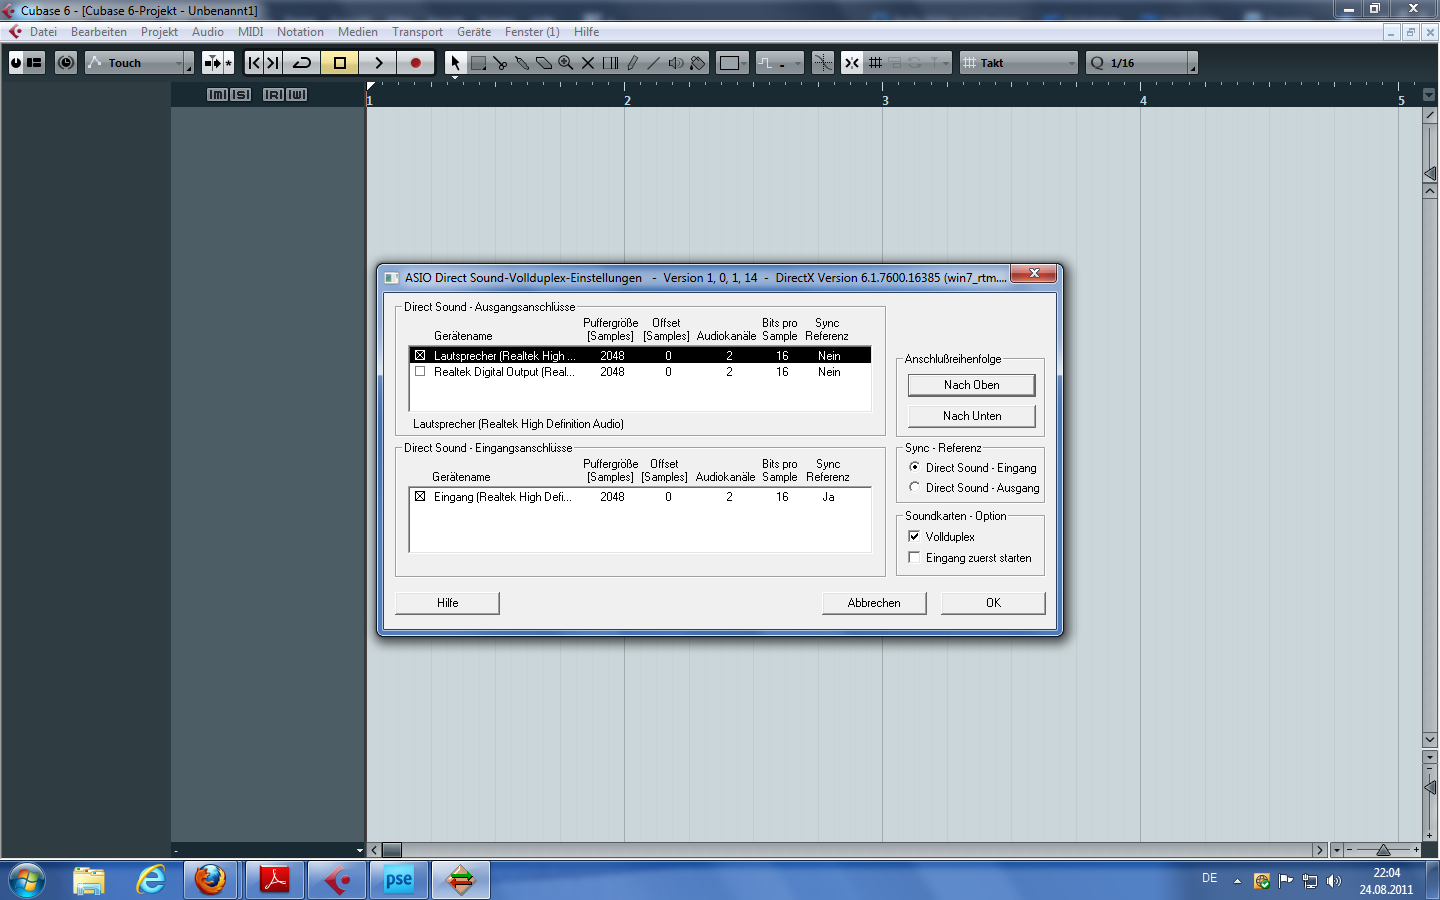Select the Time Warp tool

click(610, 63)
